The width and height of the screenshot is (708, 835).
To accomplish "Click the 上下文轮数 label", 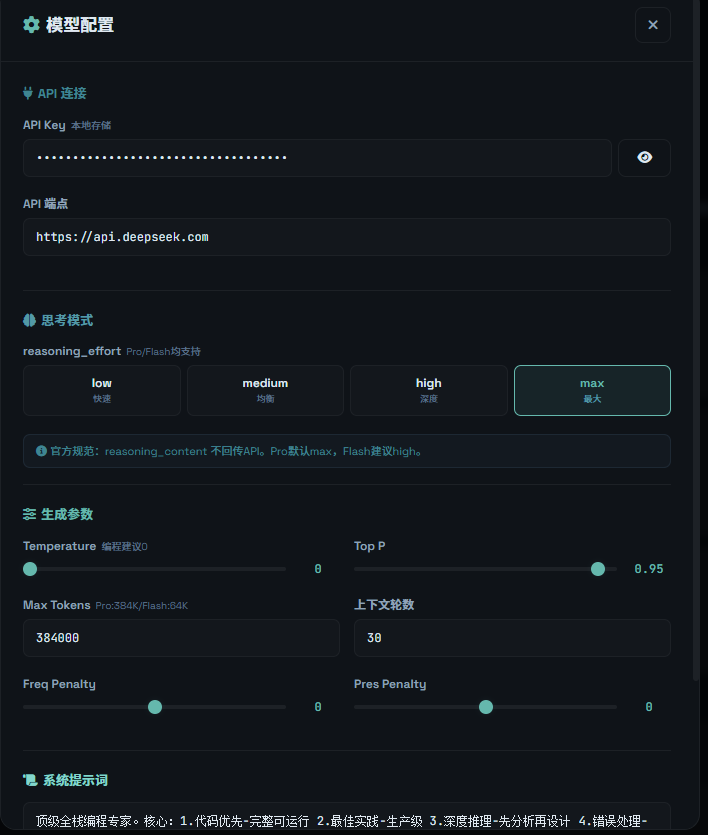I will 384,604.
